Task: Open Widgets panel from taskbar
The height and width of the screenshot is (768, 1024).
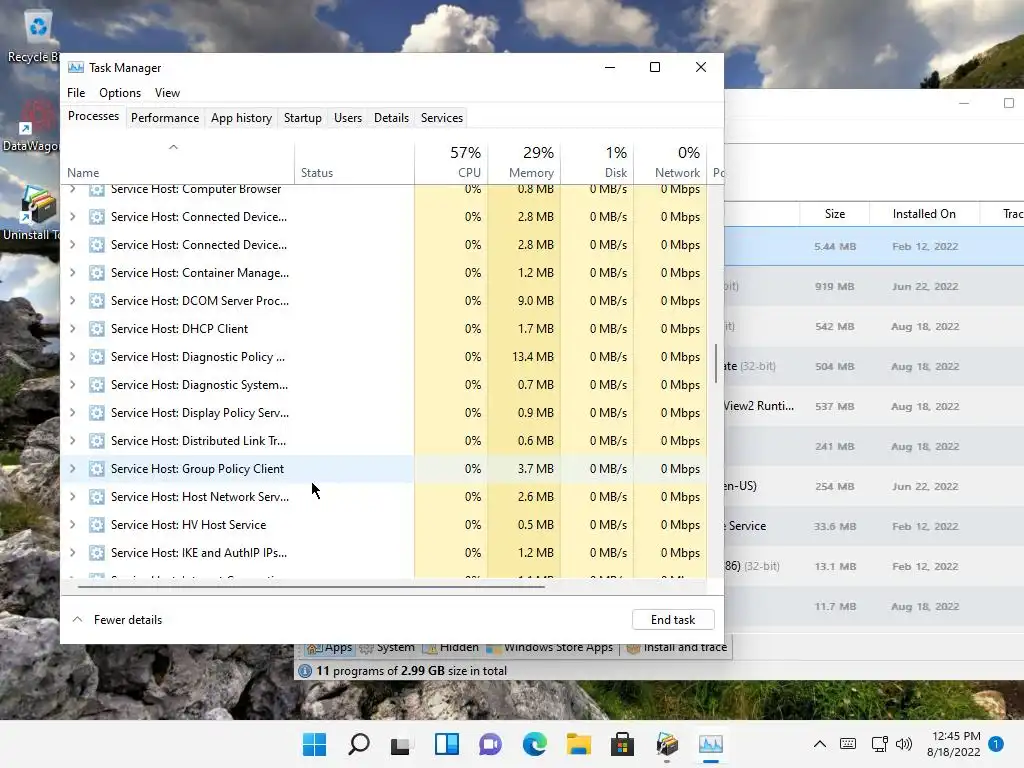Action: click(x=447, y=744)
